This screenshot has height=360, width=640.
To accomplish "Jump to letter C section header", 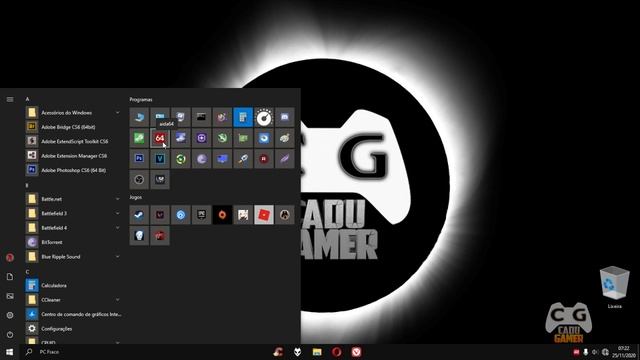I will point(27,272).
